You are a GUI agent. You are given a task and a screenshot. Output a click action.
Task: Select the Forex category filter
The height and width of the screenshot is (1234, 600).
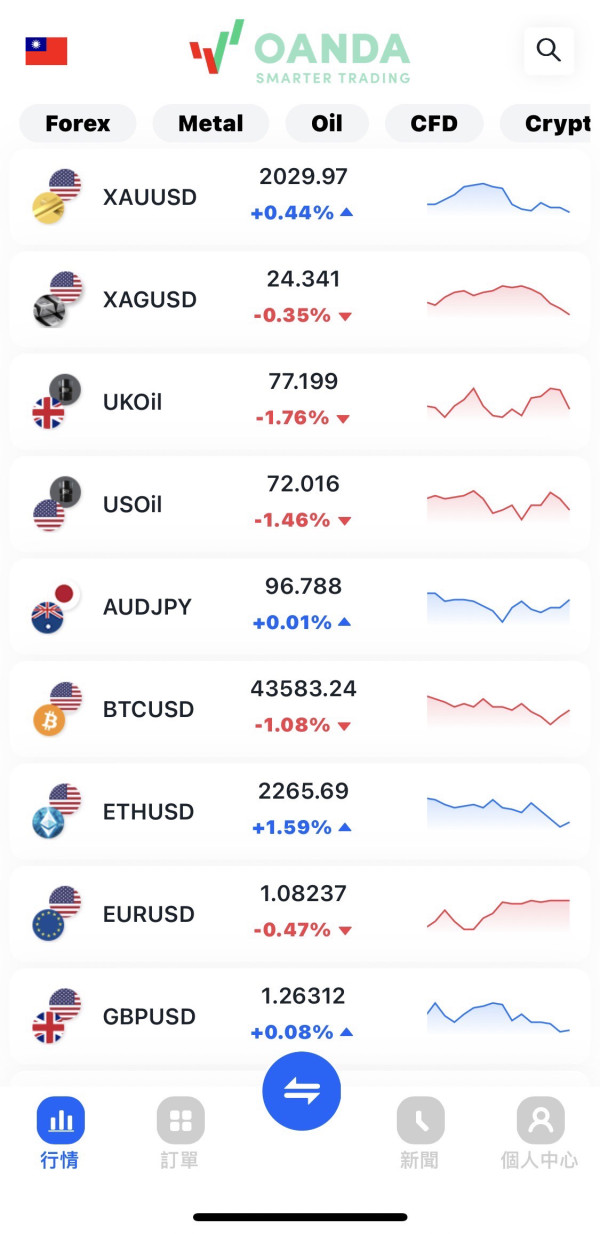click(78, 124)
